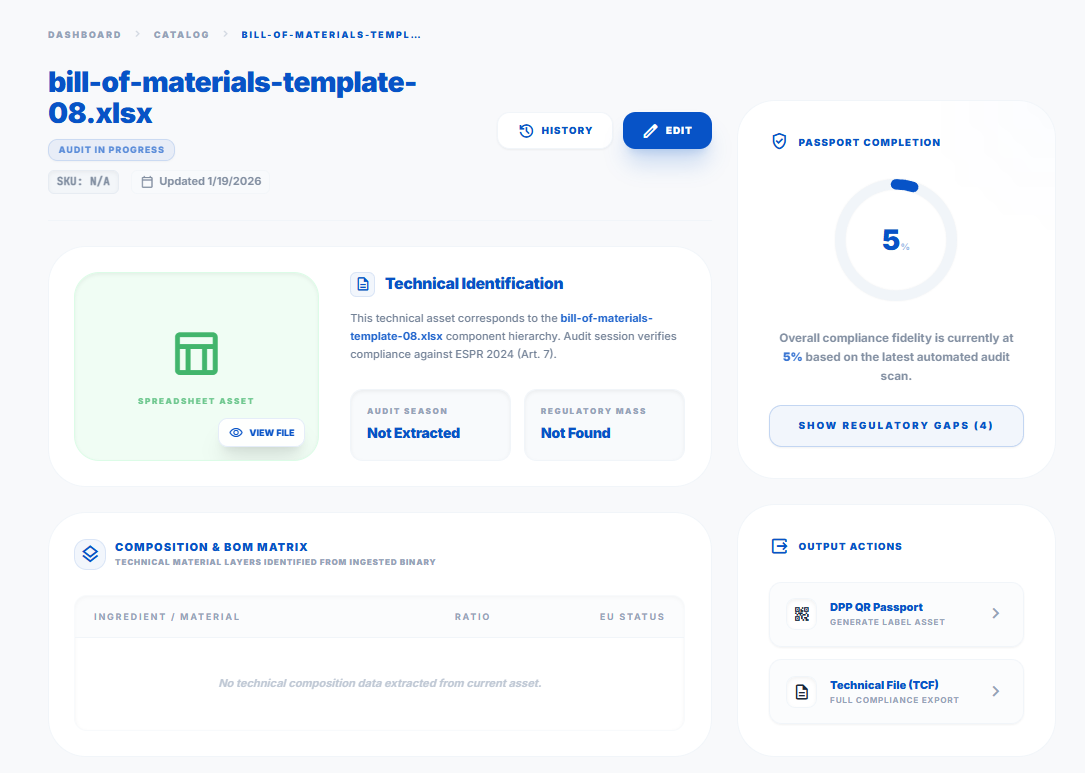Go to Dashboard breadcrumb
This screenshot has height=773, width=1085.
[x=84, y=35]
